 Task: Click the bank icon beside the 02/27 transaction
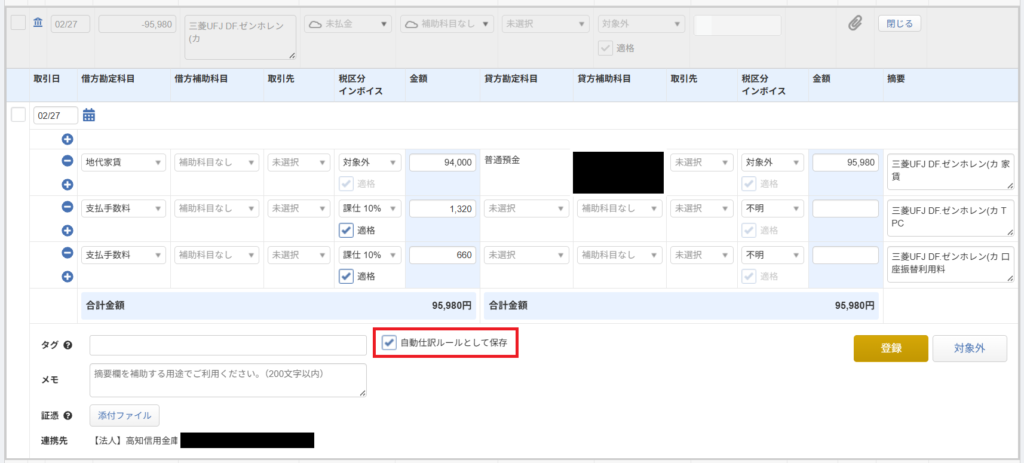(38, 24)
